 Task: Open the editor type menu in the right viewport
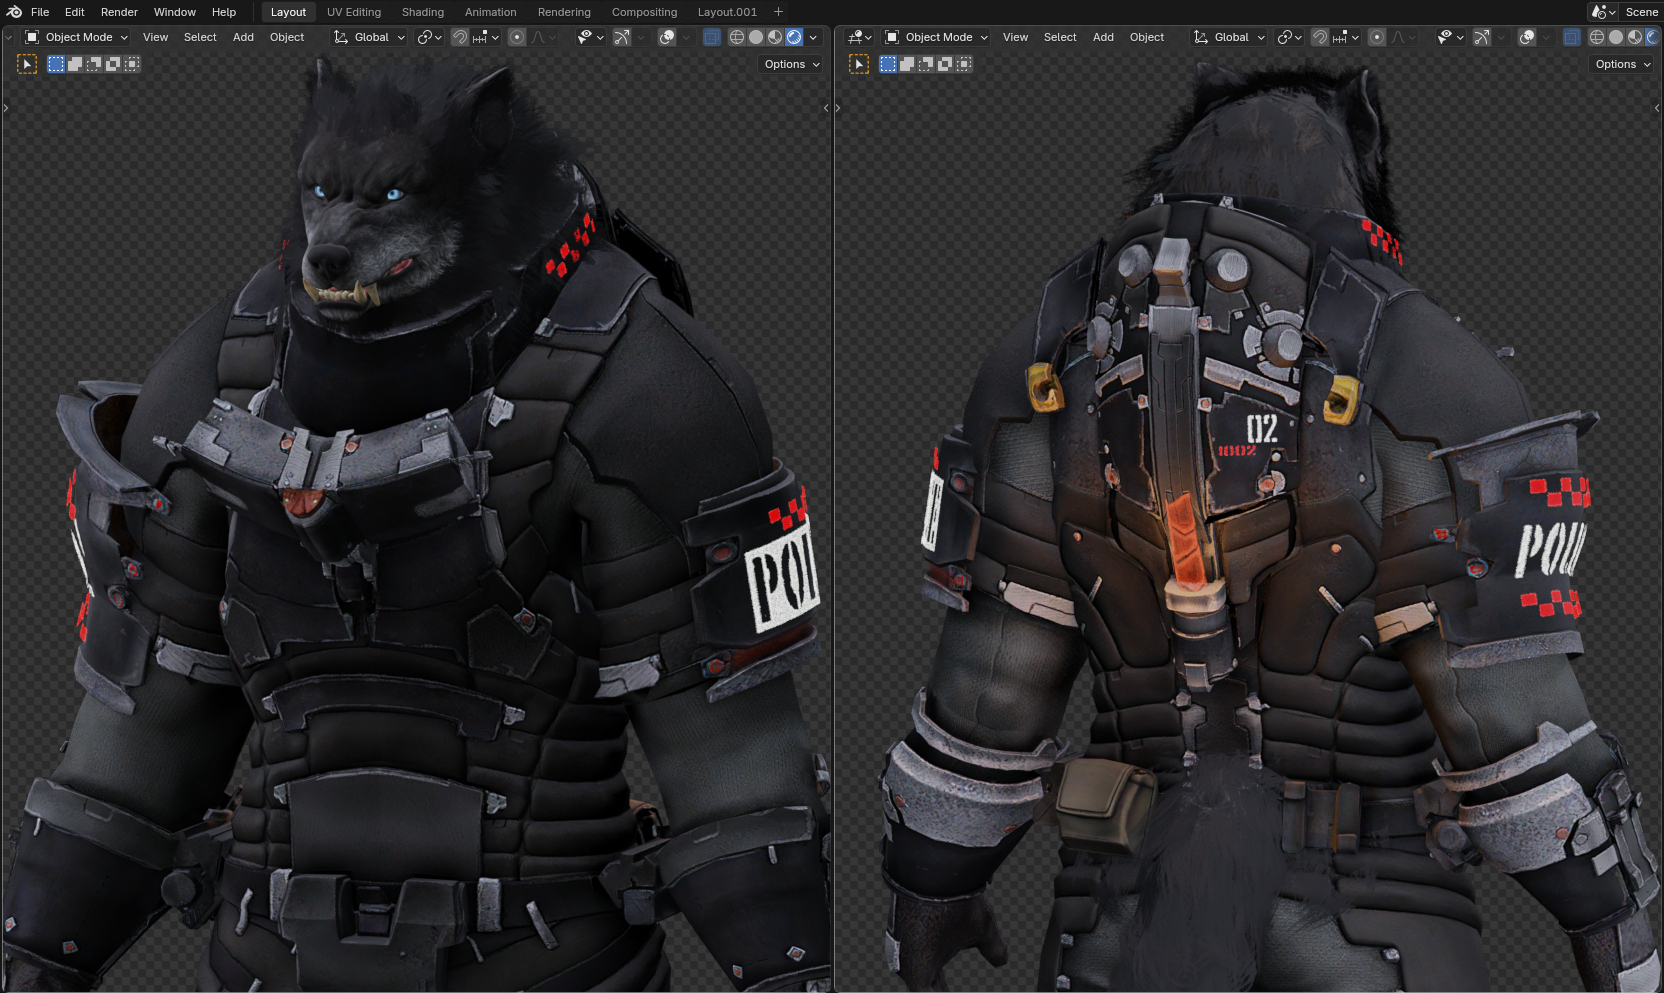point(859,37)
